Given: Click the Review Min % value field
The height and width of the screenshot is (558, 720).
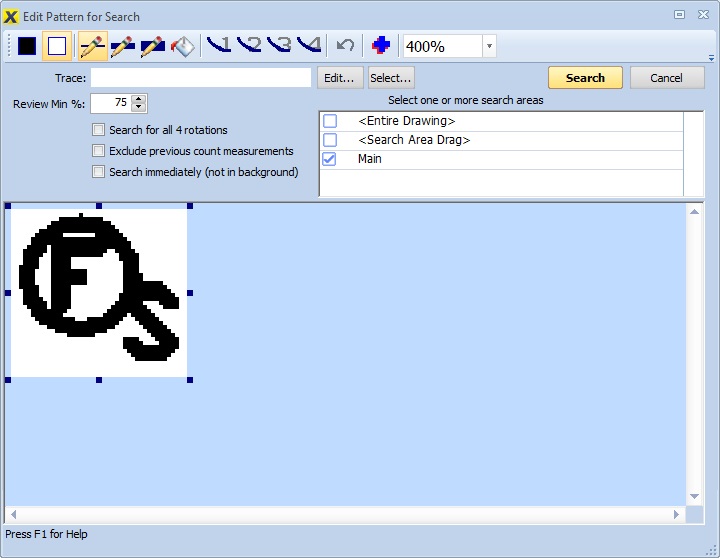Looking at the screenshot, I should click(x=111, y=103).
